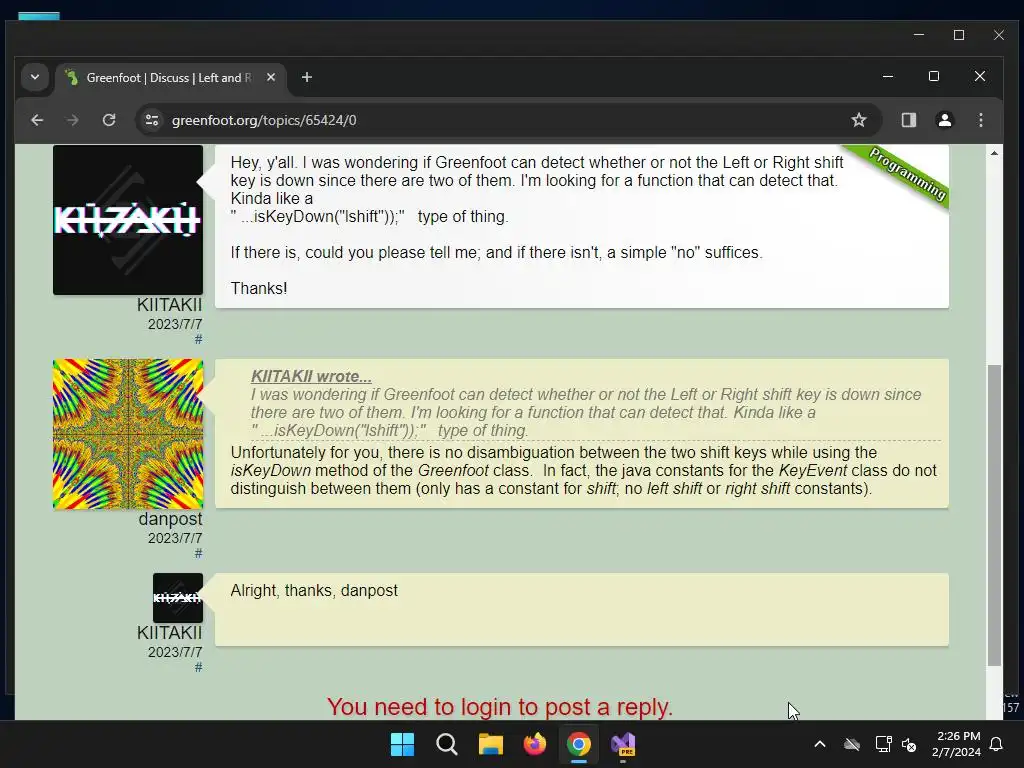This screenshot has width=1024, height=768.
Task: Maximize the Chrome window
Action: click(934, 76)
